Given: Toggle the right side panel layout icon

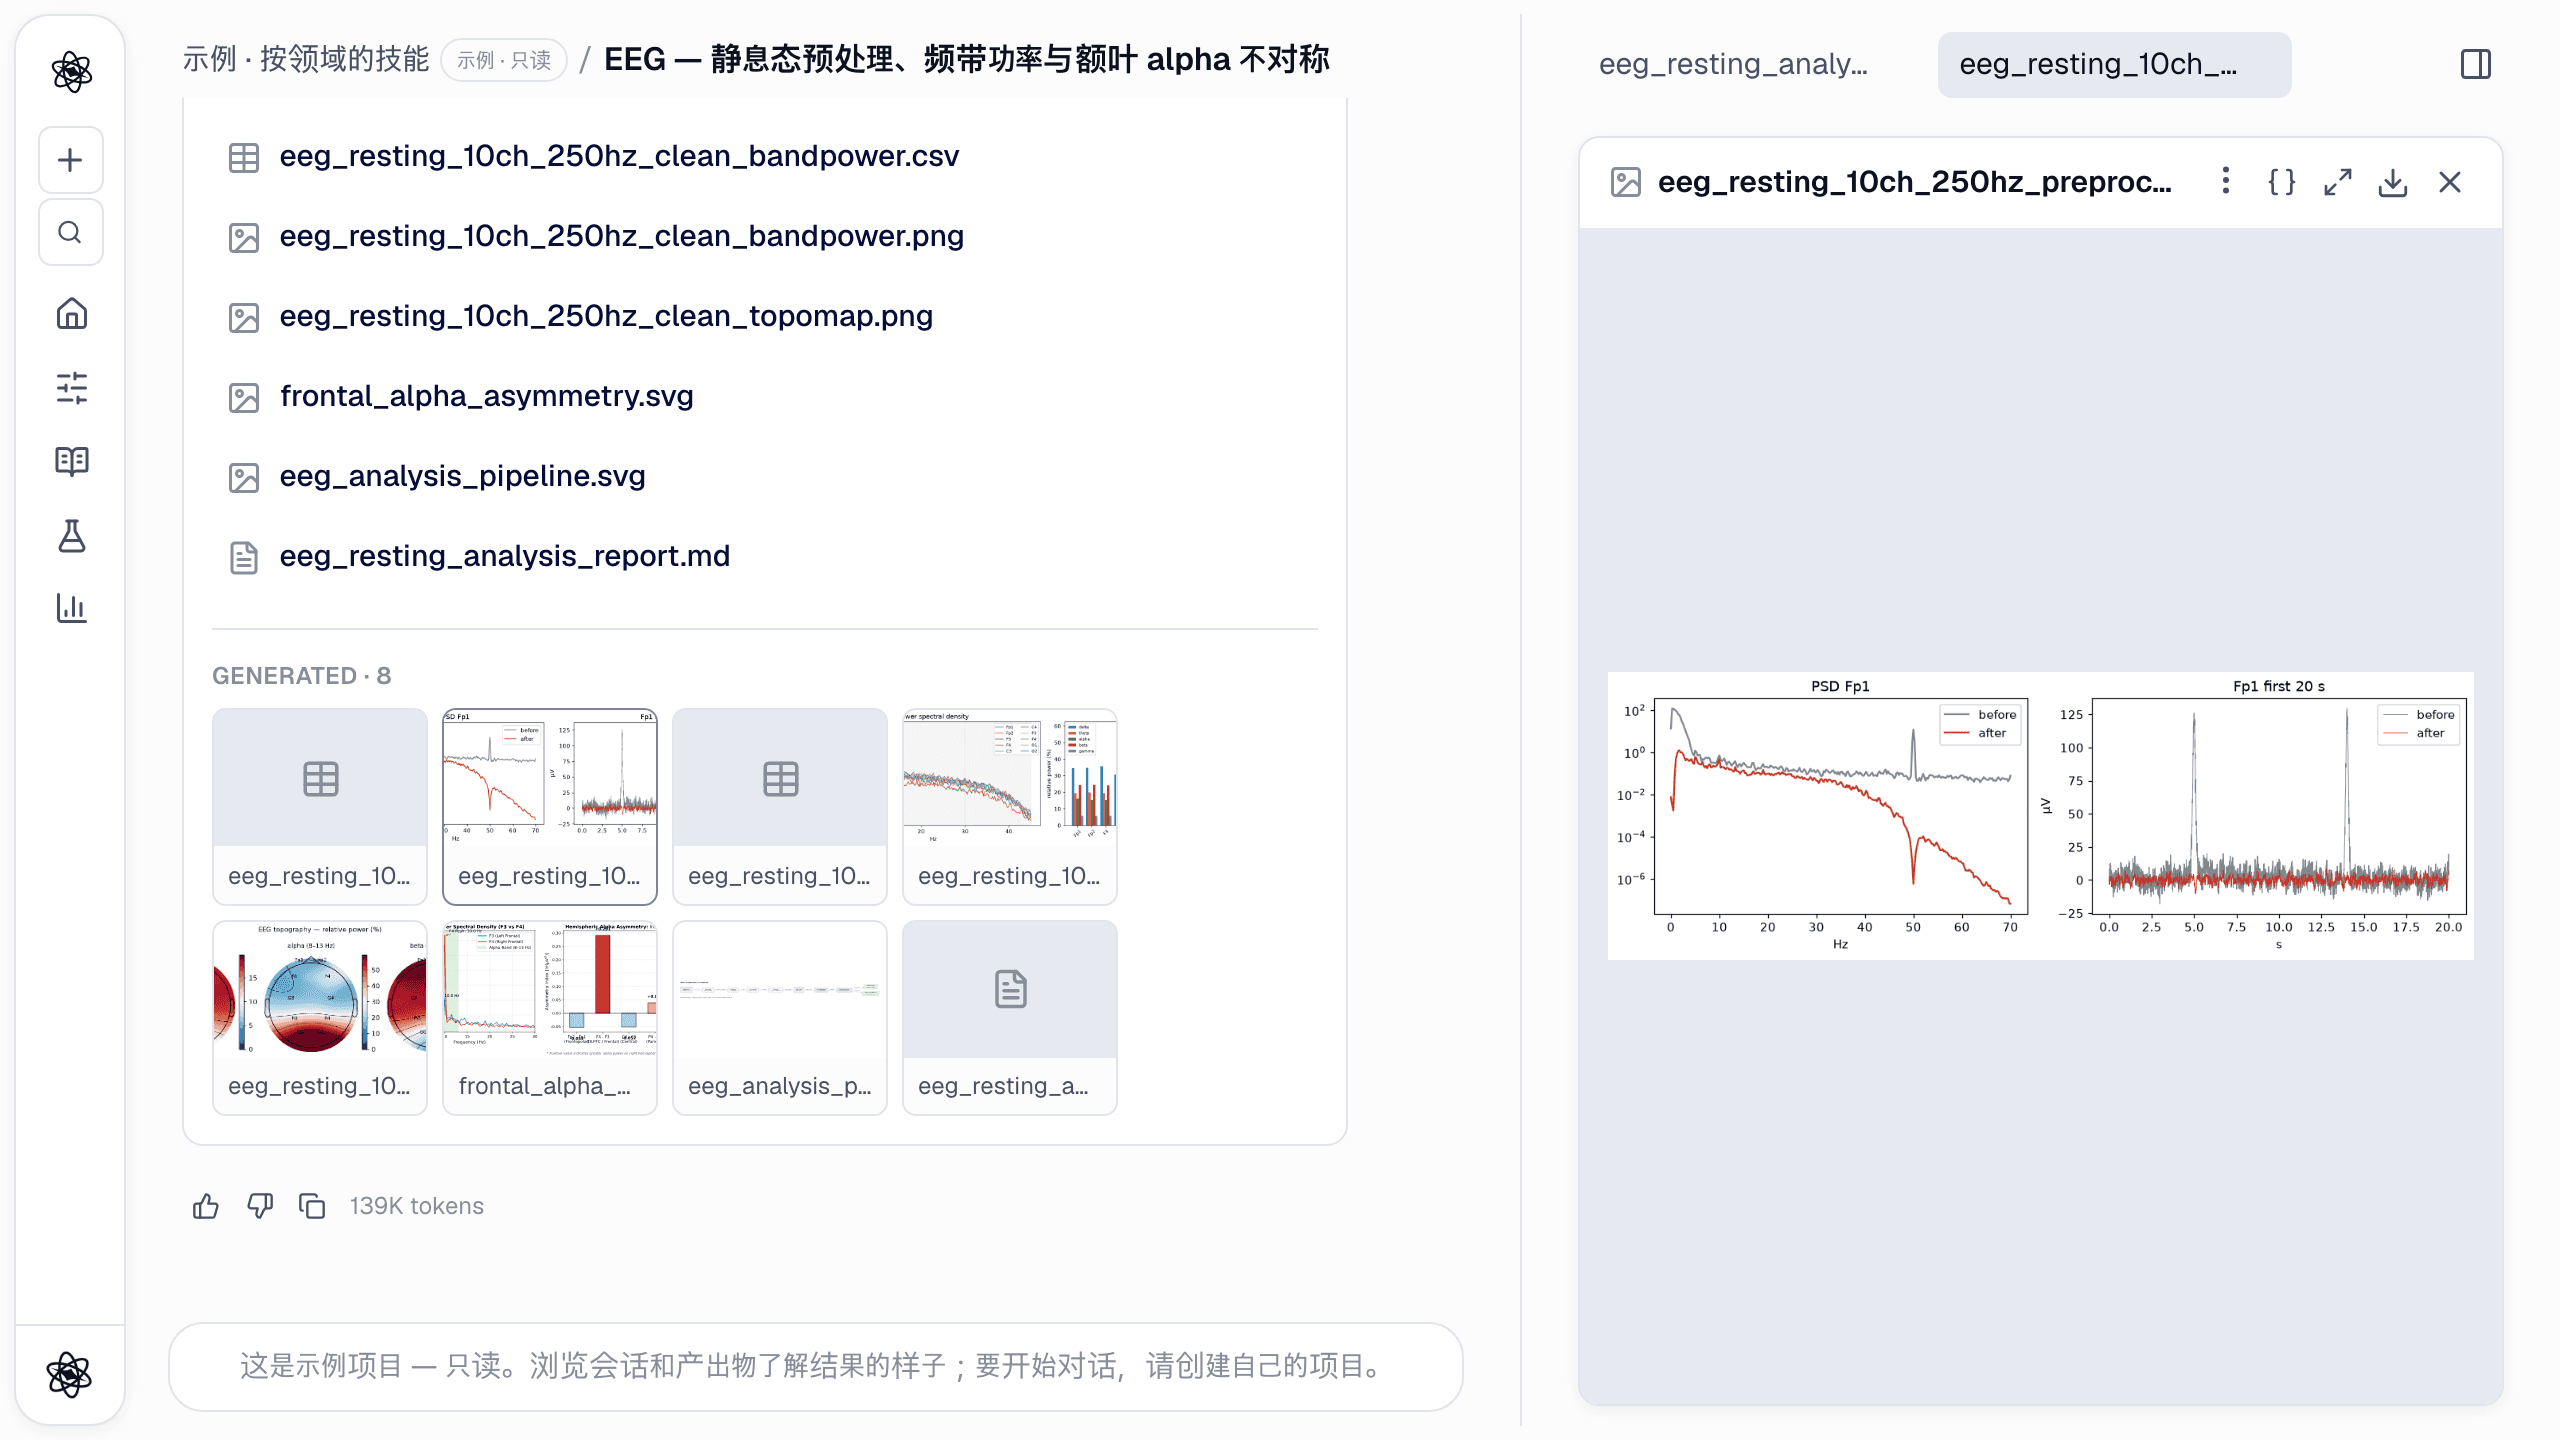Looking at the screenshot, I should click(2475, 65).
